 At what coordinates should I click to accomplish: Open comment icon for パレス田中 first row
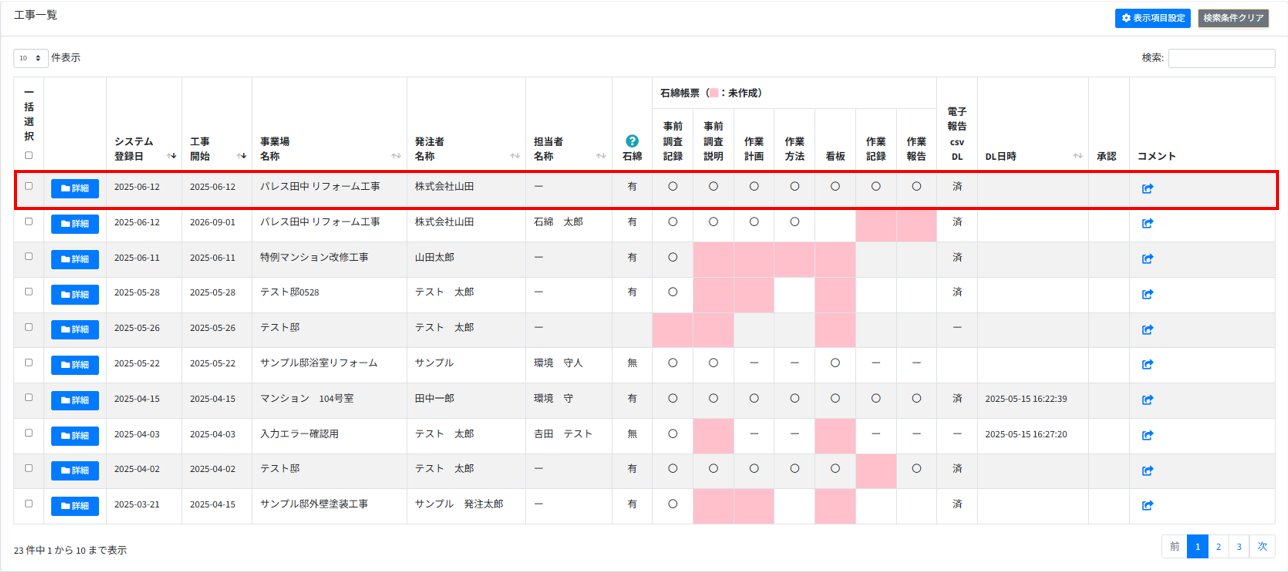click(x=1147, y=188)
